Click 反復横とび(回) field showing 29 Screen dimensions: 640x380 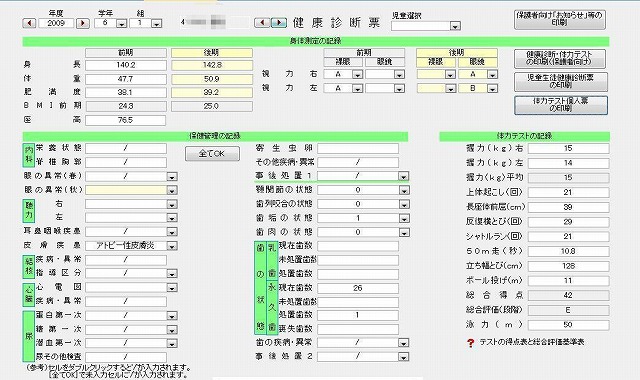coord(569,222)
